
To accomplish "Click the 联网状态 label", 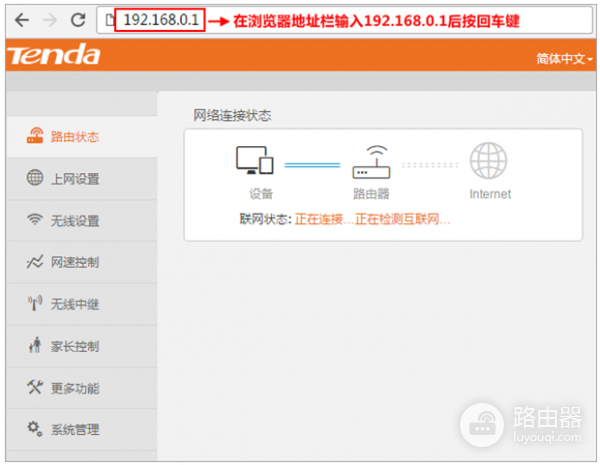I will (265, 219).
